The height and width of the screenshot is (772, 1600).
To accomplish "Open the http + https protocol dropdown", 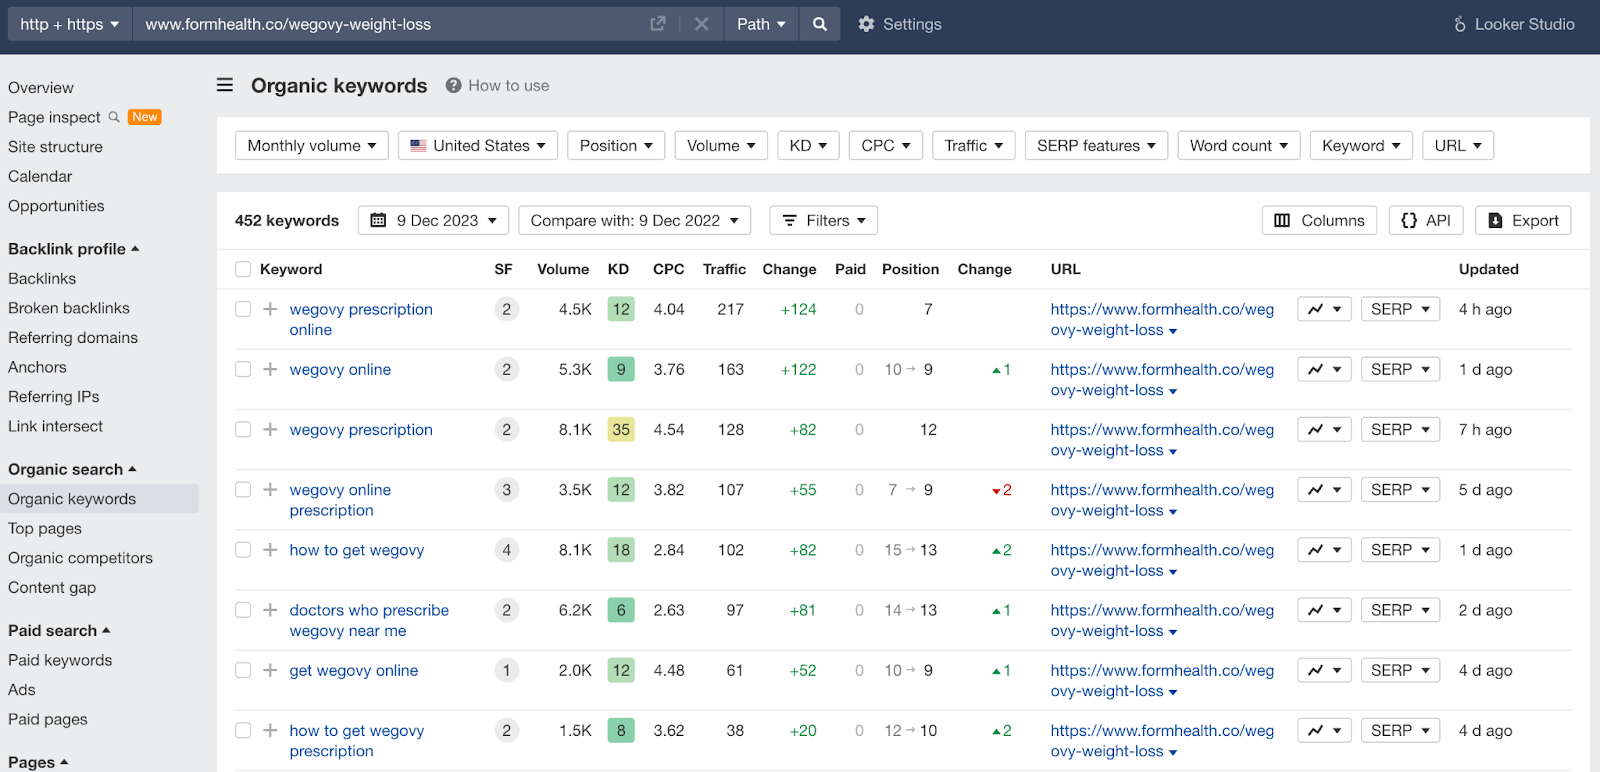I will click(69, 24).
